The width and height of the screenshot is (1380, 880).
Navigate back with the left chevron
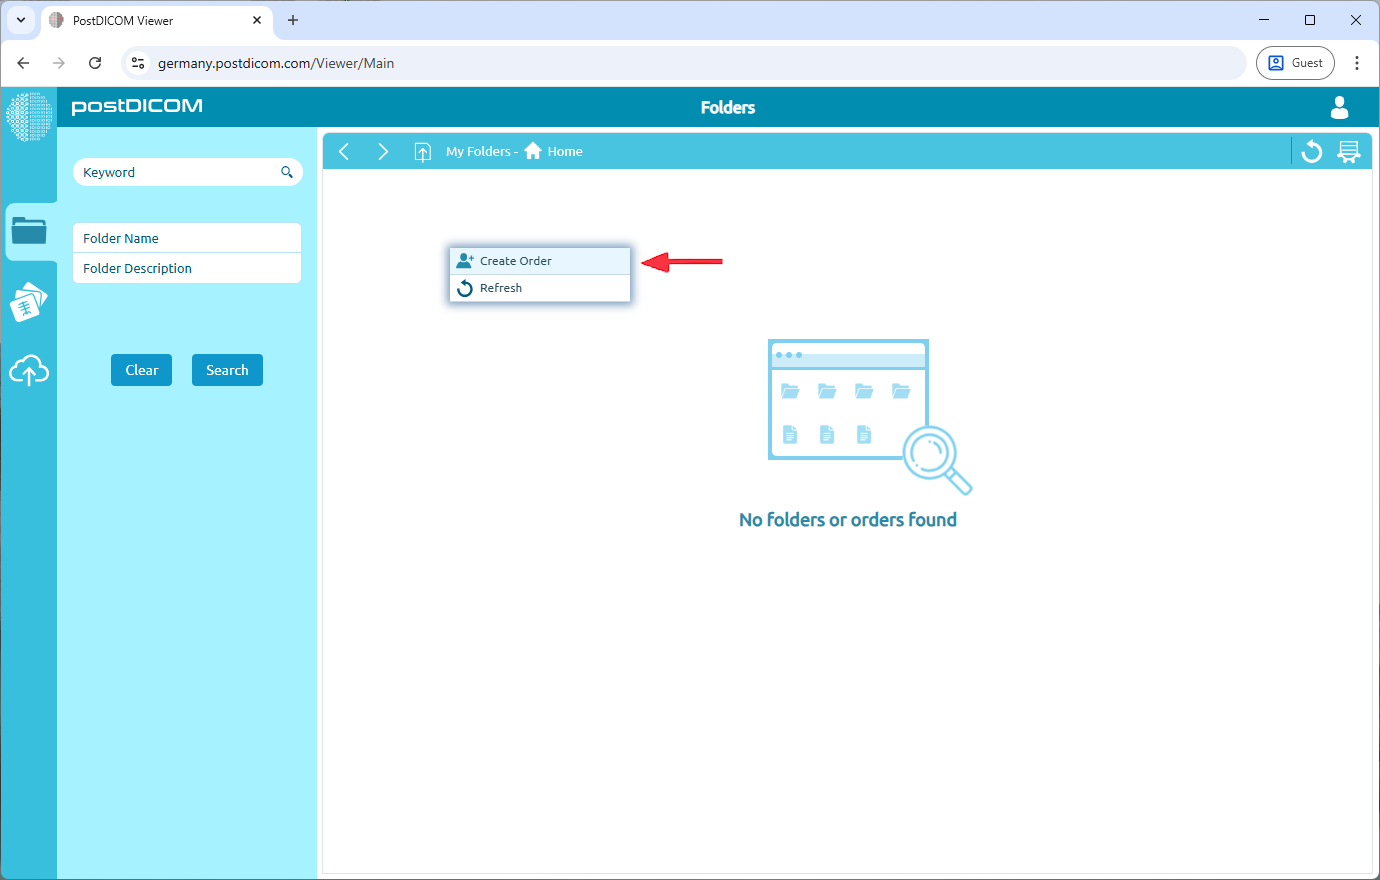(x=344, y=151)
